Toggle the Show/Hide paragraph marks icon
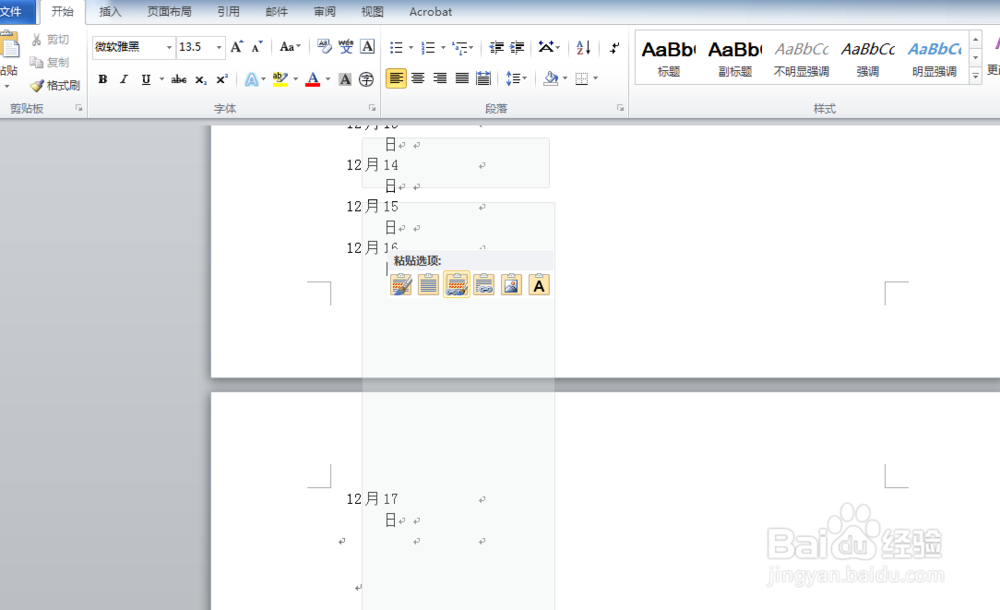This screenshot has width=1000, height=610. pyautogui.click(x=614, y=47)
